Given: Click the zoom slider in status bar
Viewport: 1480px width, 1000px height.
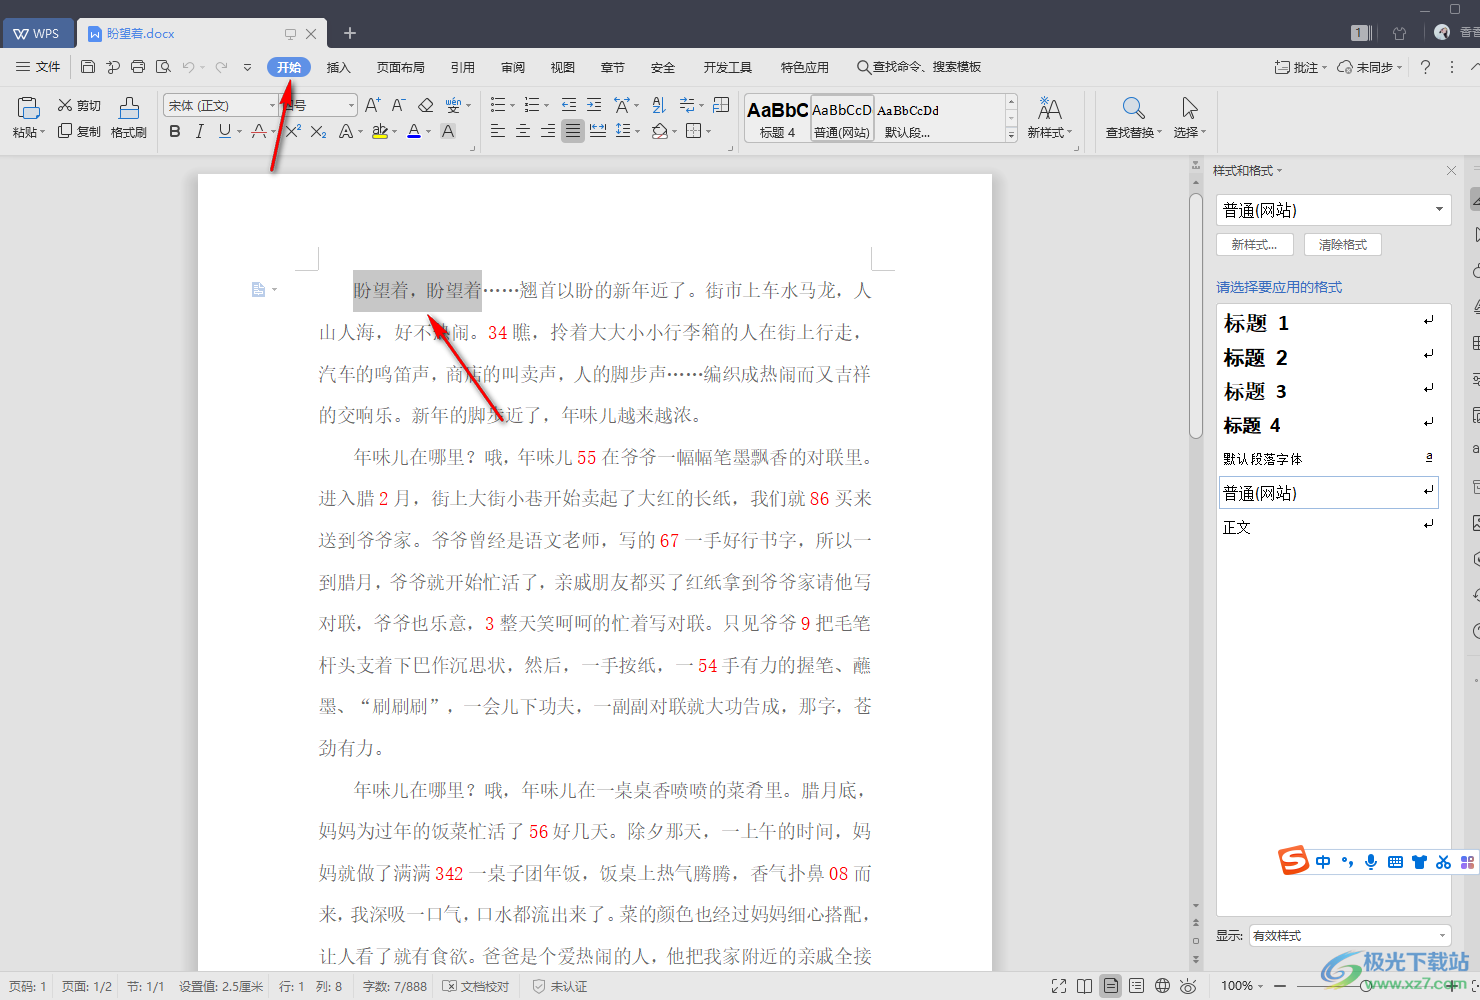Looking at the screenshot, I should click(1365, 986).
